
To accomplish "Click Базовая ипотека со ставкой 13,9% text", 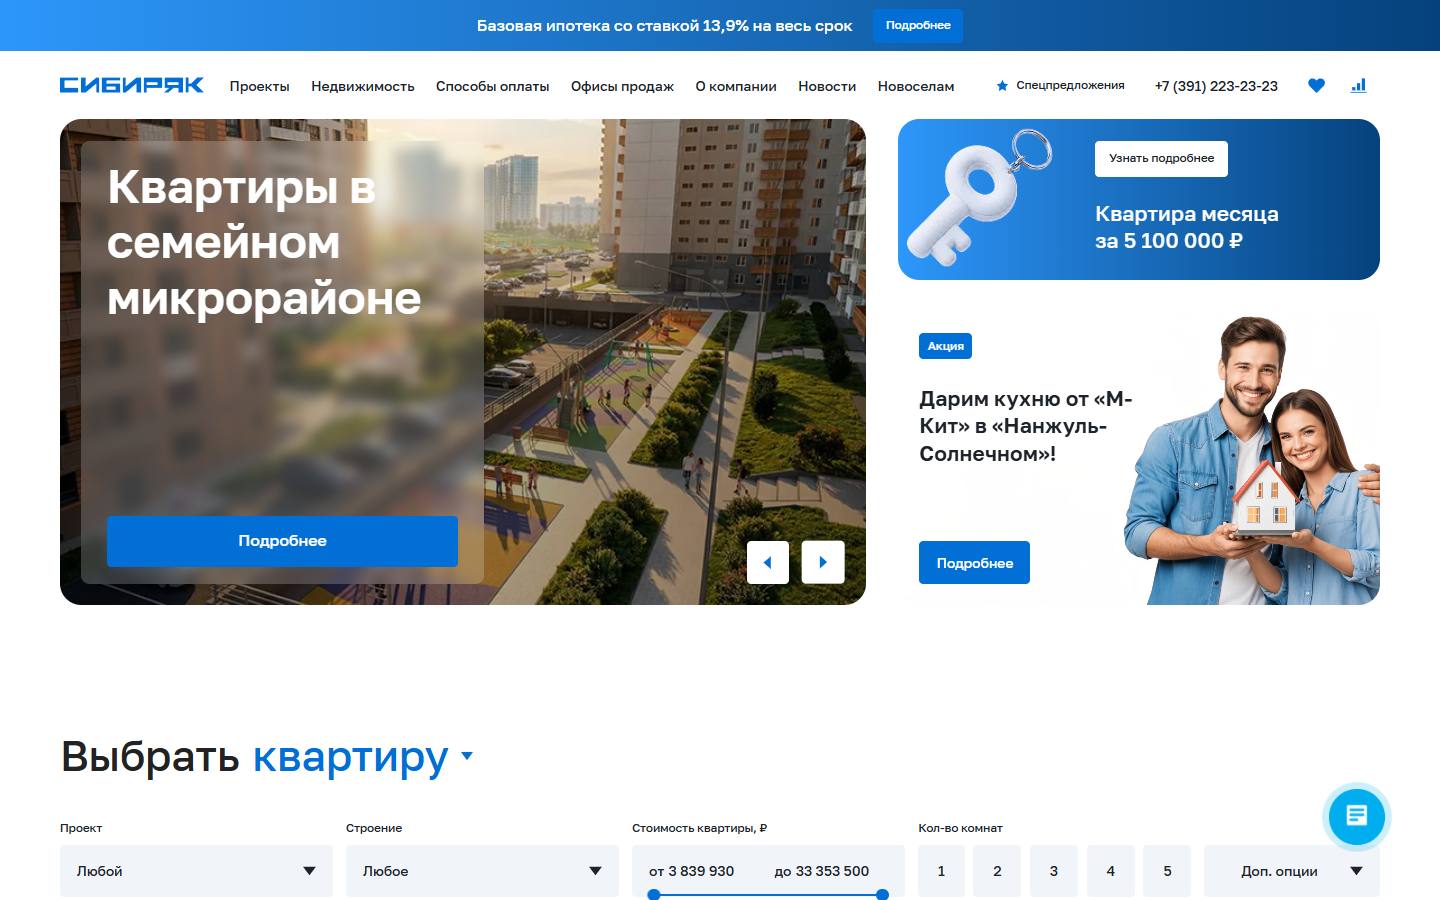I will tap(664, 26).
